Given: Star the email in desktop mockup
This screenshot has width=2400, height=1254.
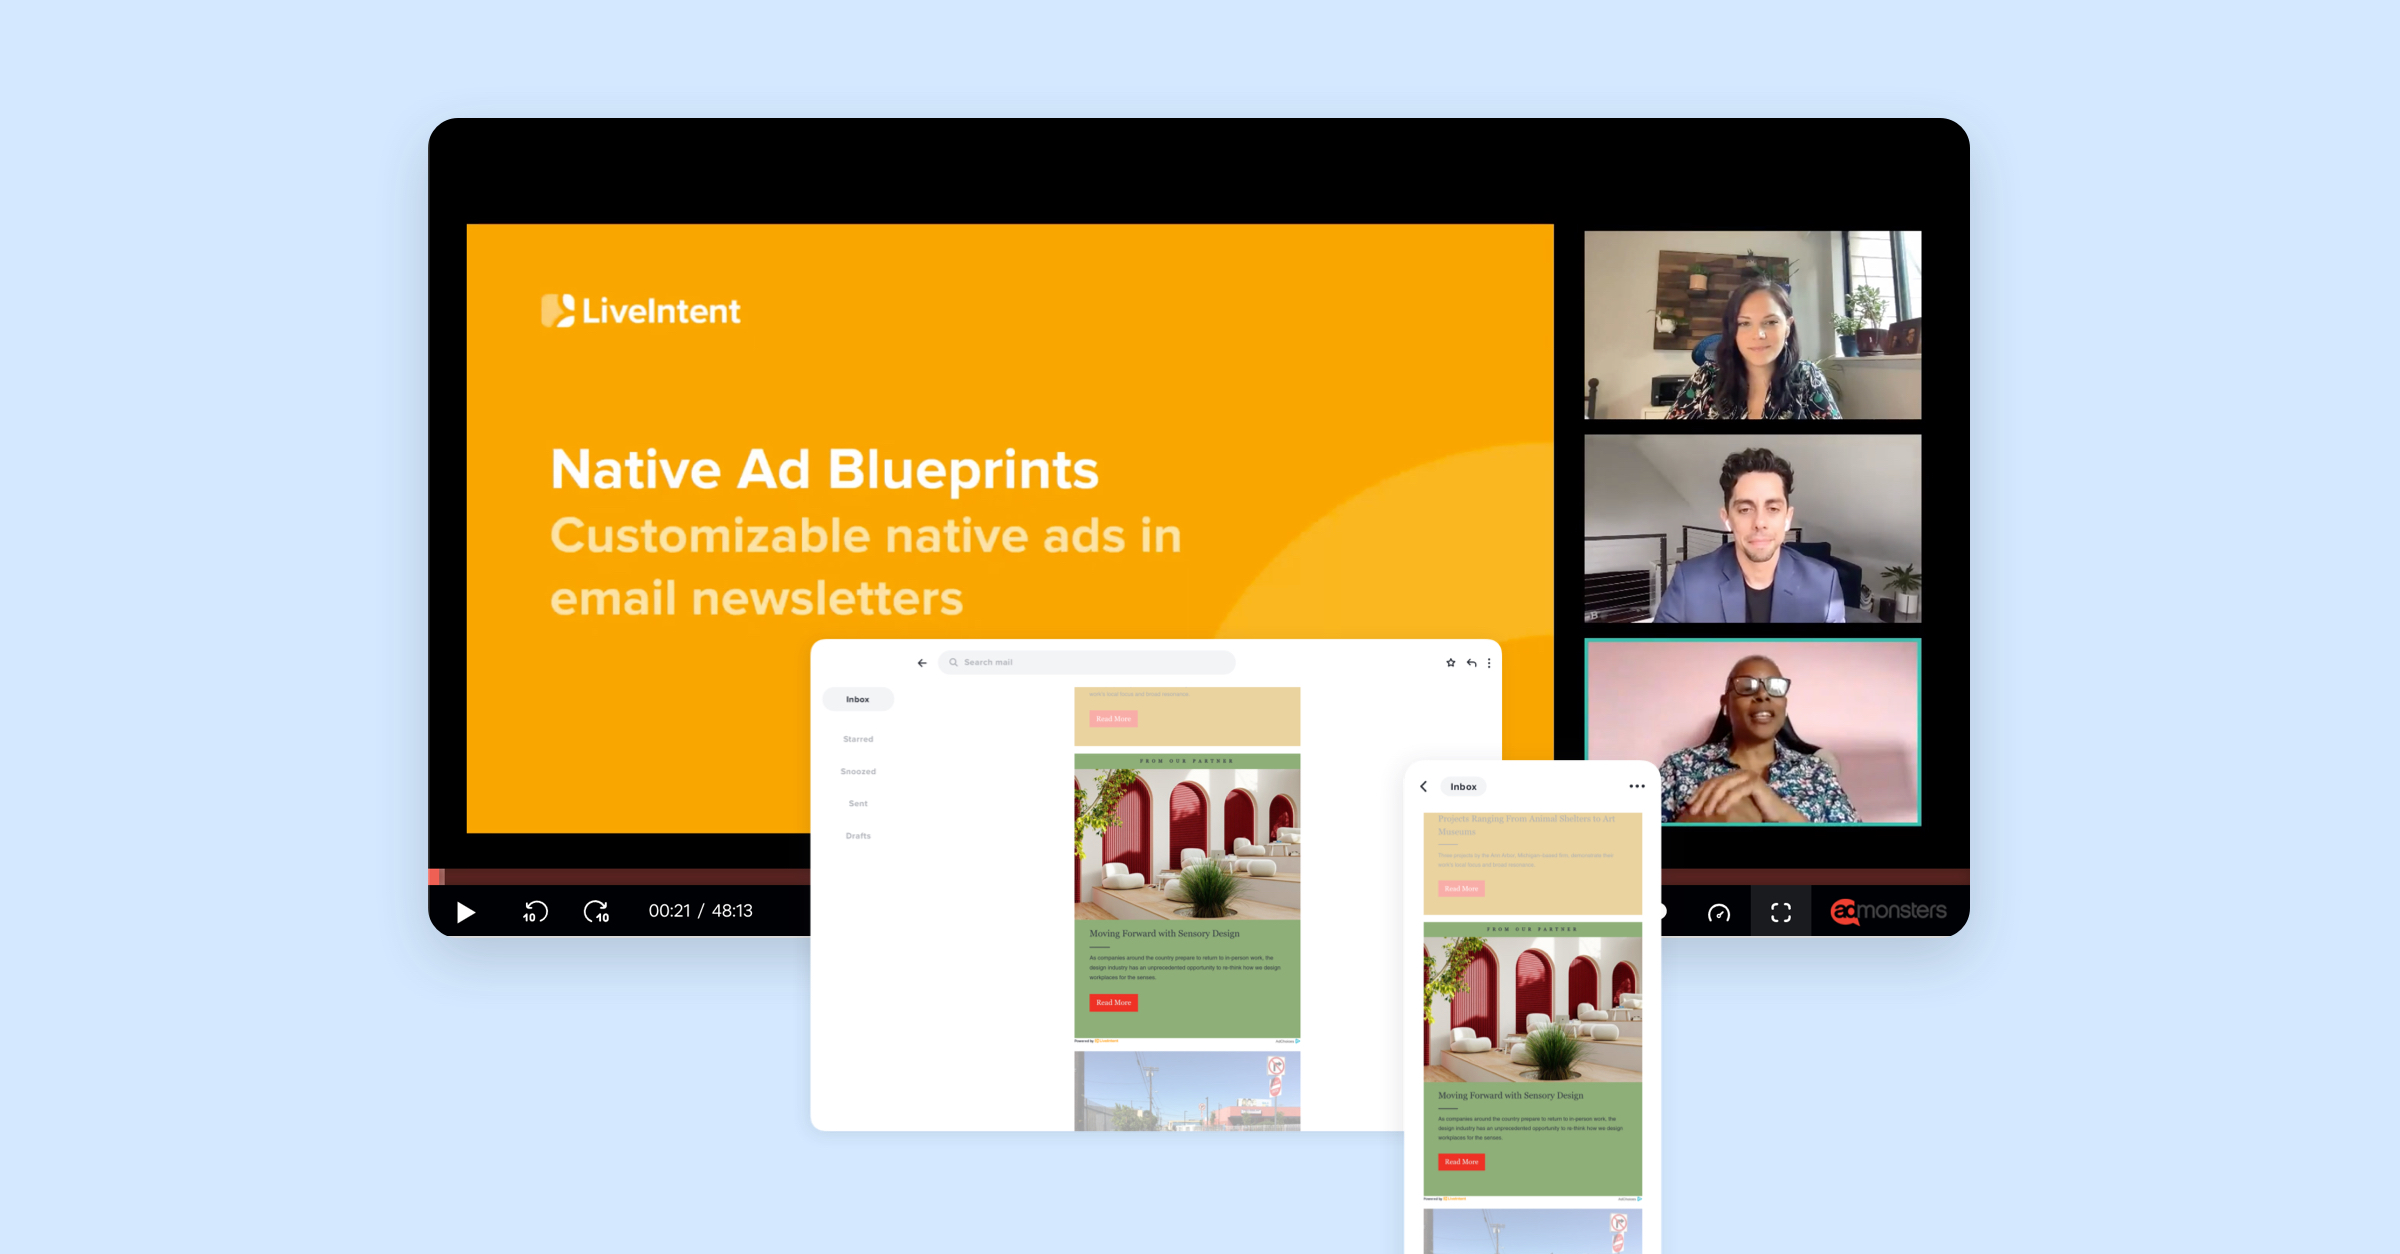Looking at the screenshot, I should click(1451, 662).
